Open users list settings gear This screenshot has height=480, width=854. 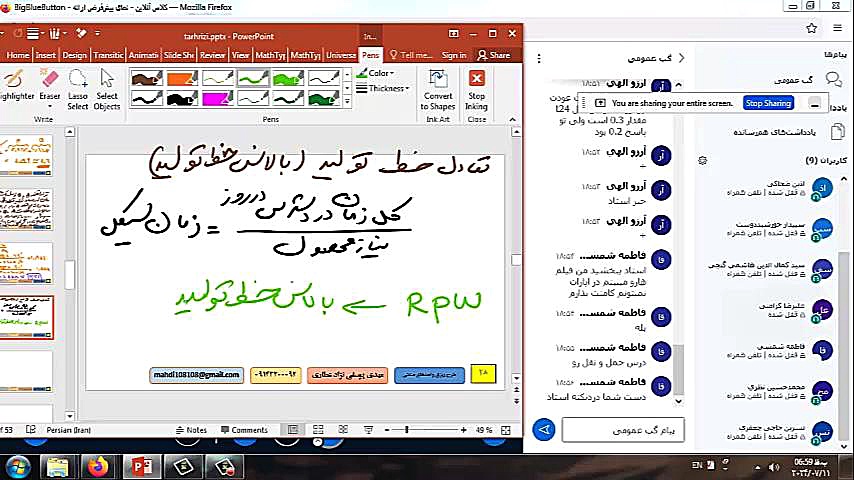(703, 161)
